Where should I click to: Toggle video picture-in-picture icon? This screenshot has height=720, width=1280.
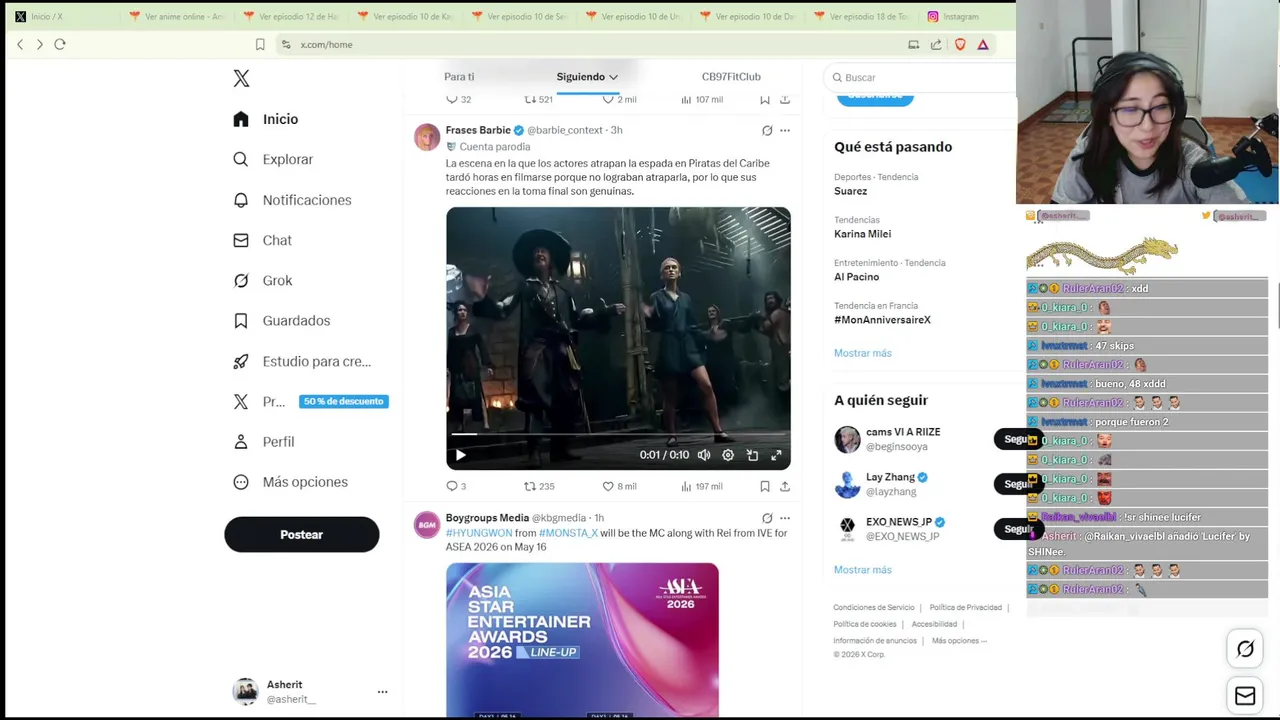coord(752,455)
